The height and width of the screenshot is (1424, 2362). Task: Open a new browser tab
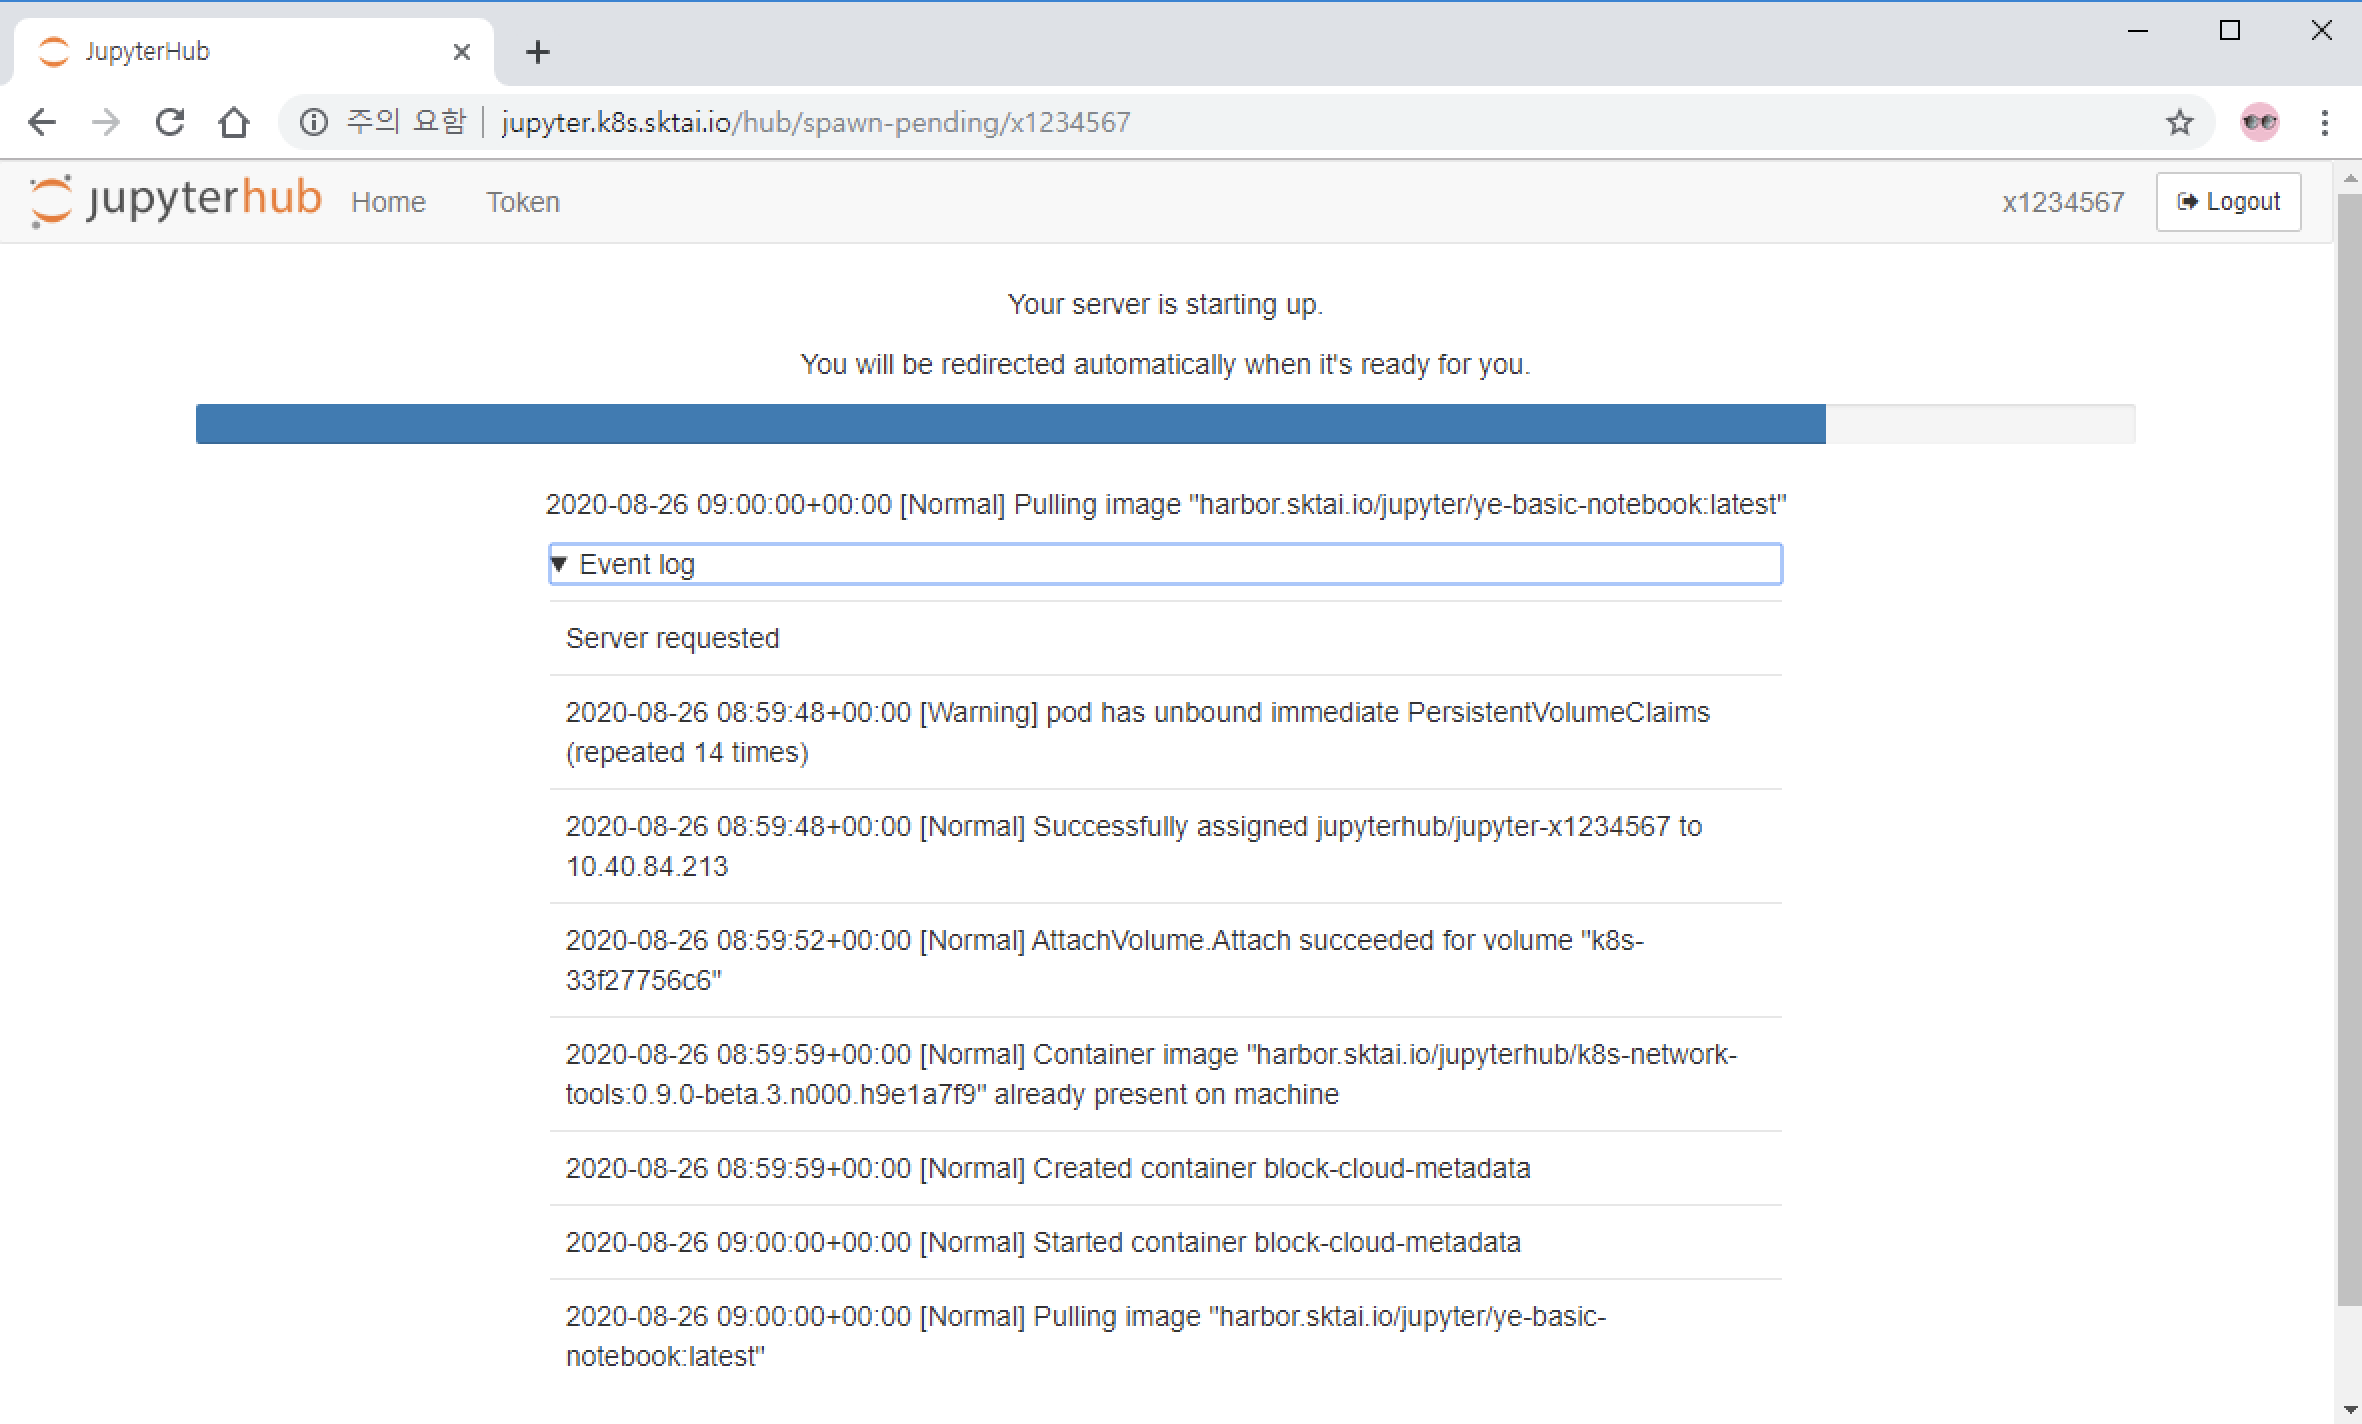pyautogui.click(x=537, y=52)
